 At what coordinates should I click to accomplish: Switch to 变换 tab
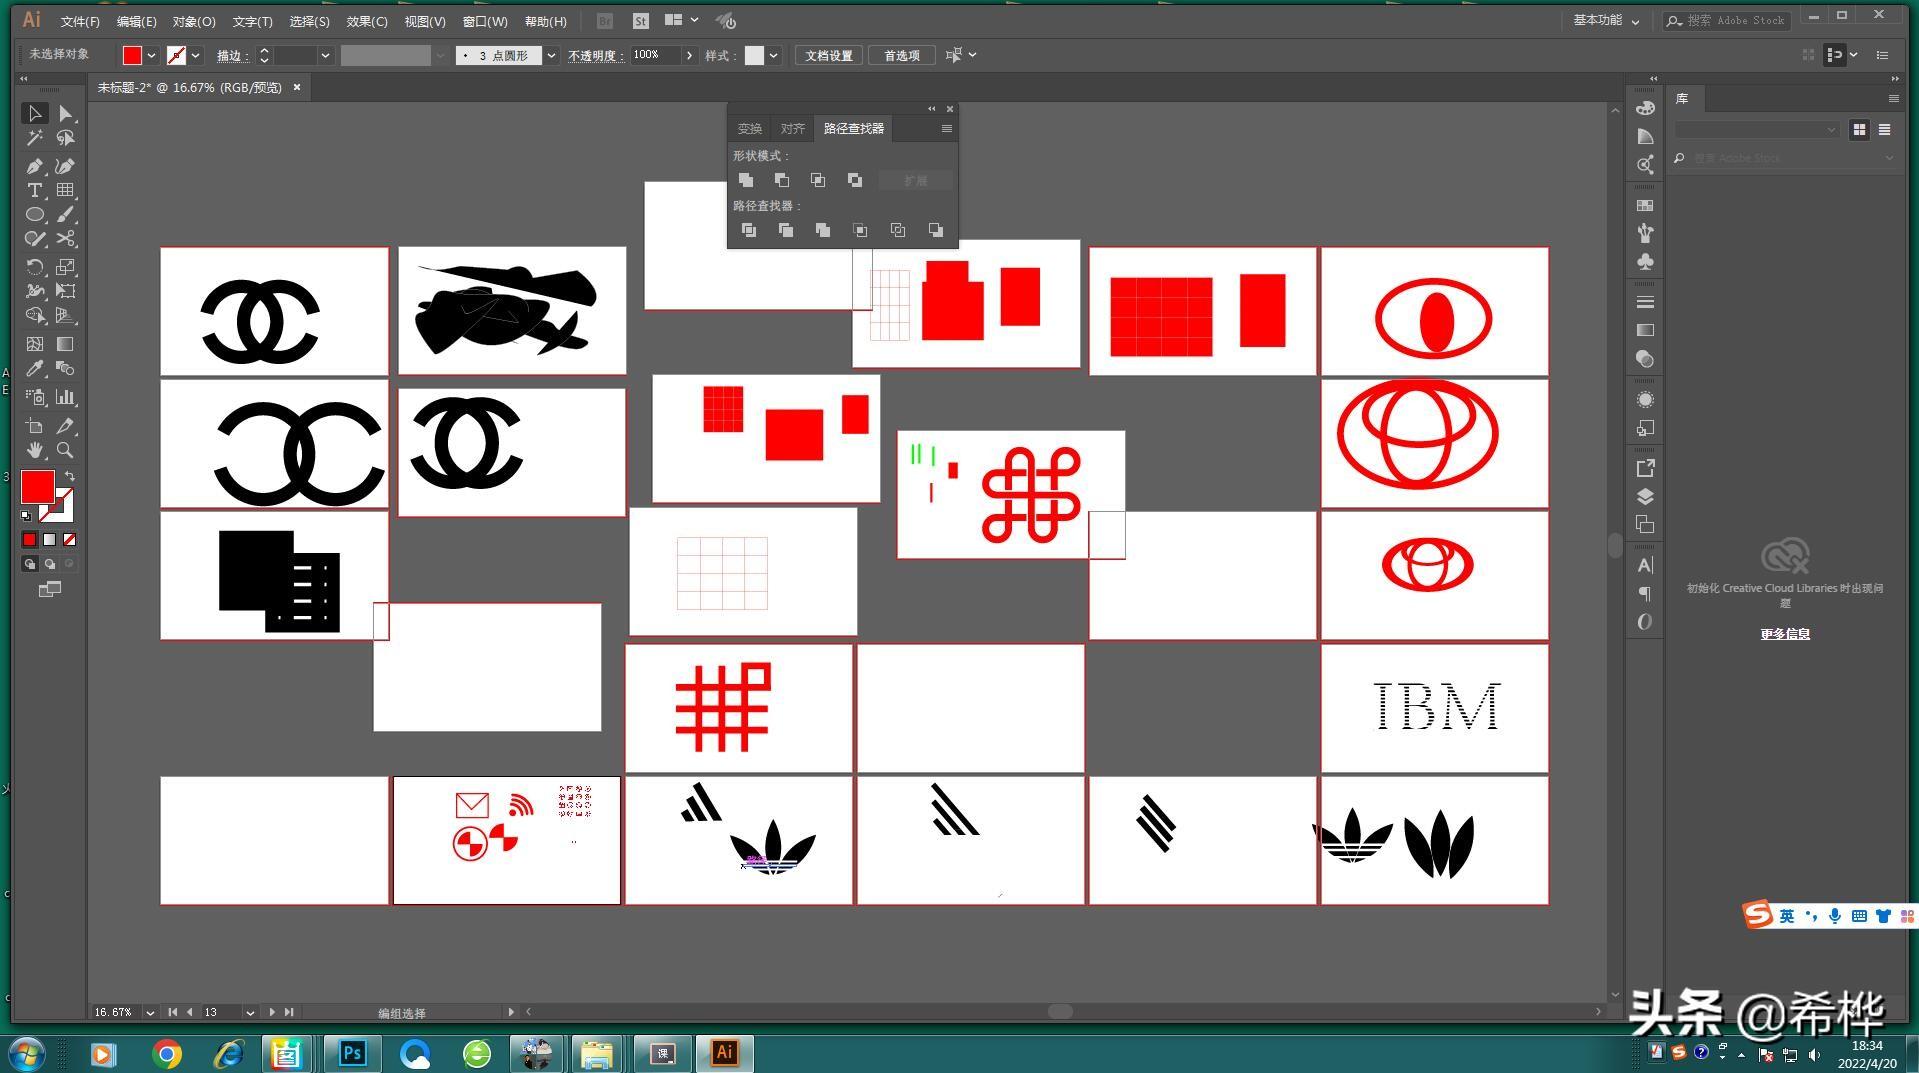[750, 129]
